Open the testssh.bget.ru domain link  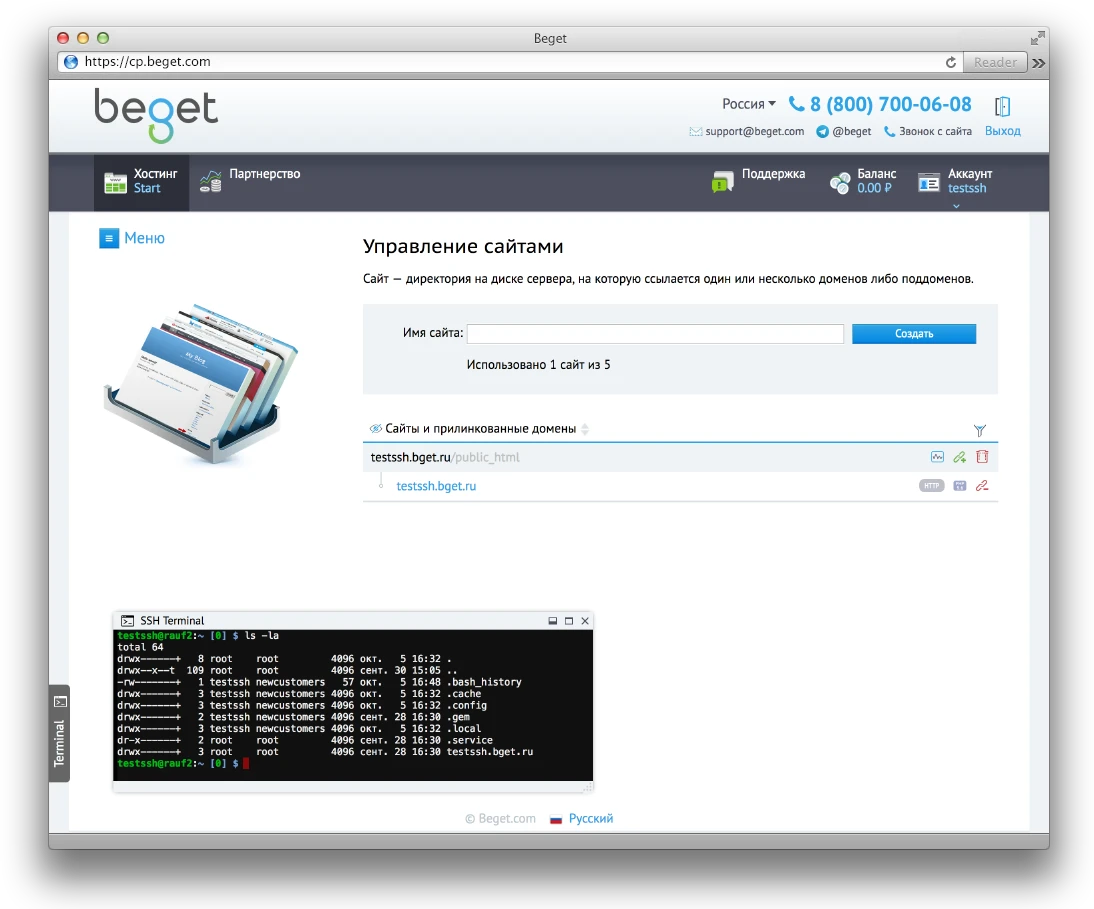pyautogui.click(x=436, y=486)
